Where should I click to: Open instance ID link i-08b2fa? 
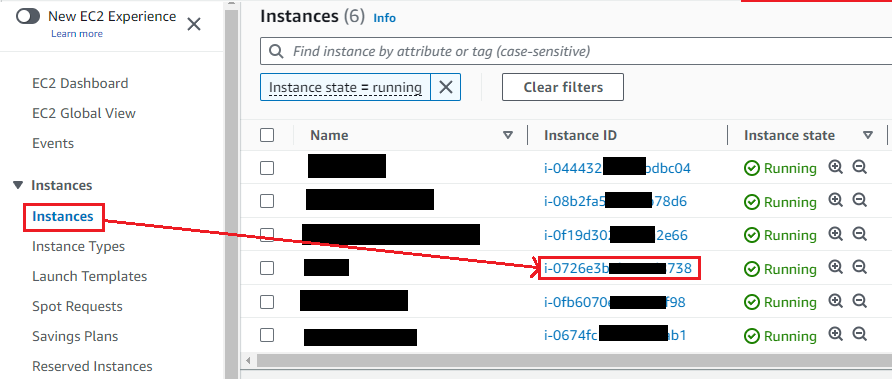(616, 201)
